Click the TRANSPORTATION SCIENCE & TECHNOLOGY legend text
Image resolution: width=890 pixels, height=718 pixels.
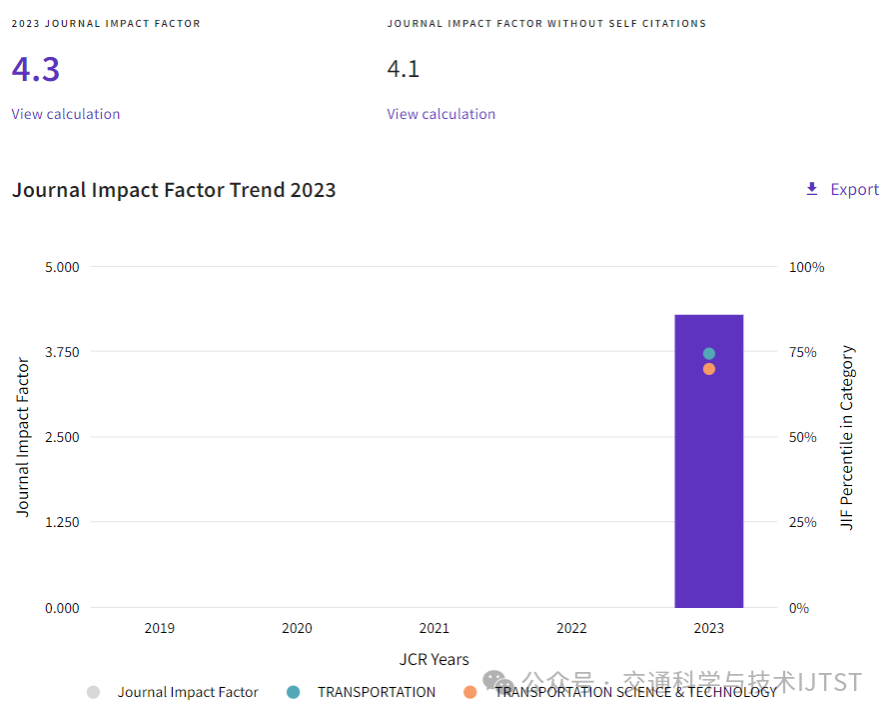click(636, 692)
